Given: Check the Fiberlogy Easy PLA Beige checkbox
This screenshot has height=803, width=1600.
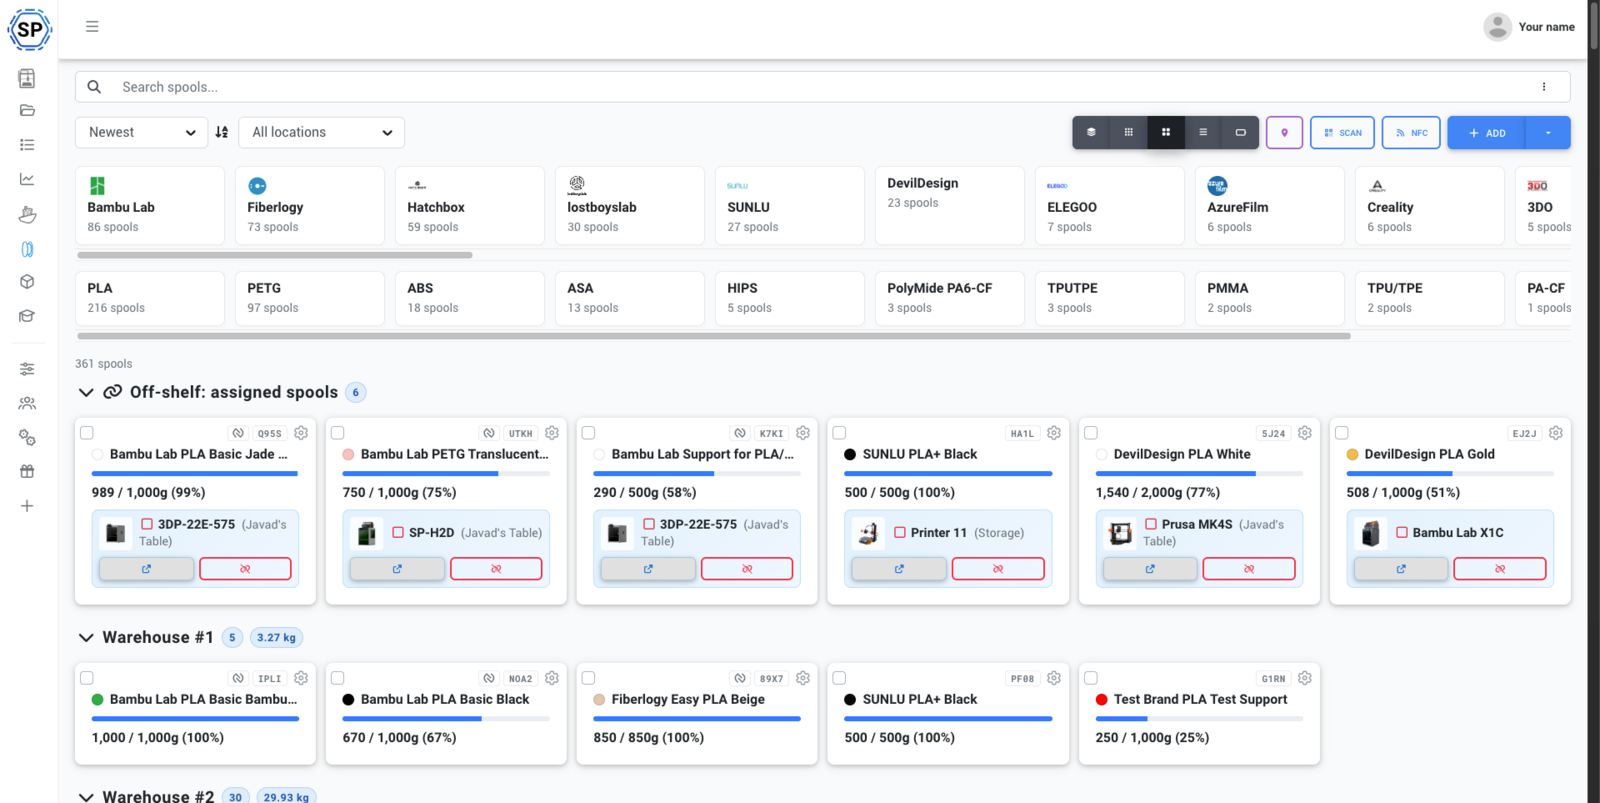Looking at the screenshot, I should (x=589, y=678).
